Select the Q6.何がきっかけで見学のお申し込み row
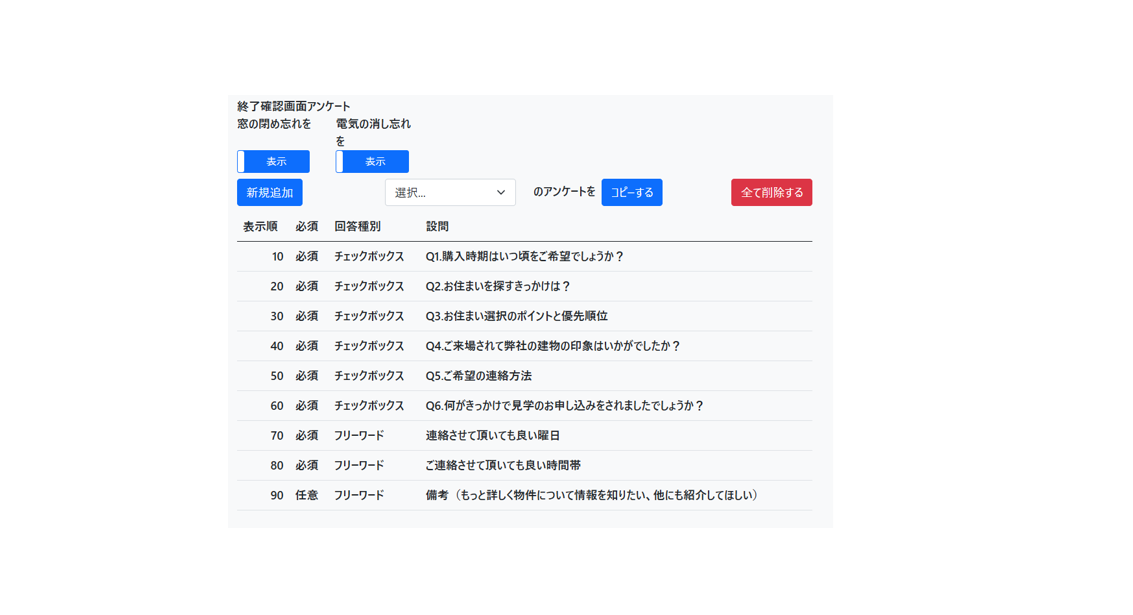The width and height of the screenshot is (1133, 615). click(x=525, y=405)
